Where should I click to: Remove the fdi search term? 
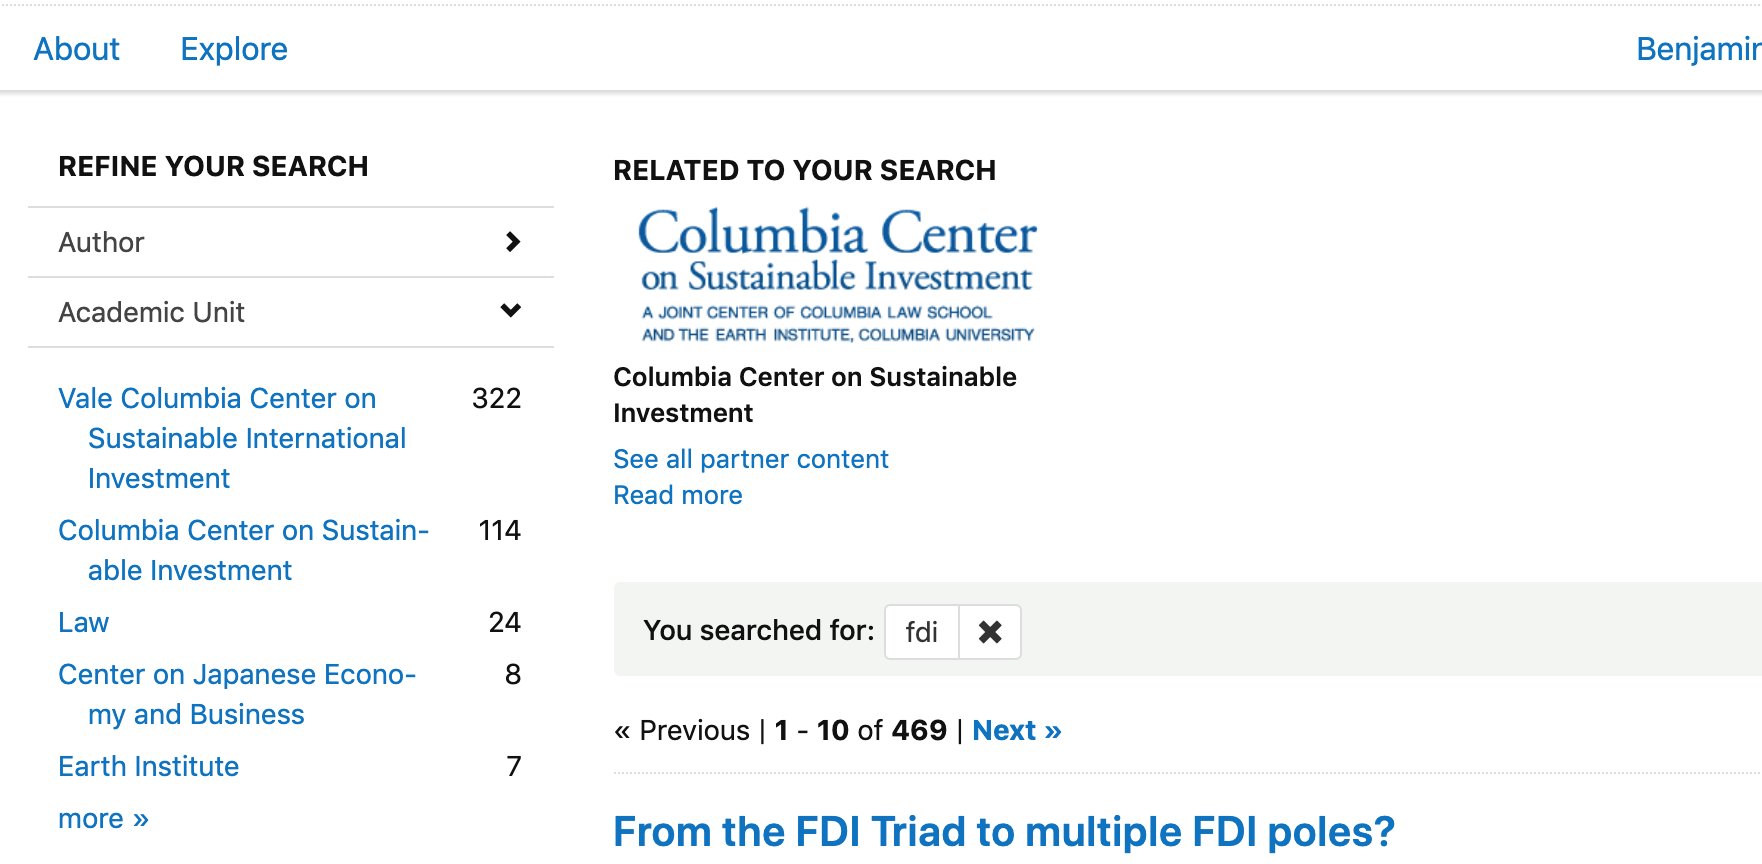[x=990, y=632]
